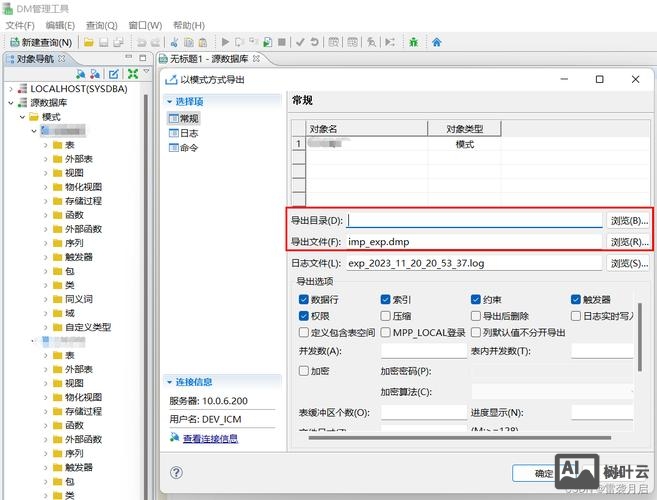
Task: Click the 查看连接信息 link
Action: 211,438
